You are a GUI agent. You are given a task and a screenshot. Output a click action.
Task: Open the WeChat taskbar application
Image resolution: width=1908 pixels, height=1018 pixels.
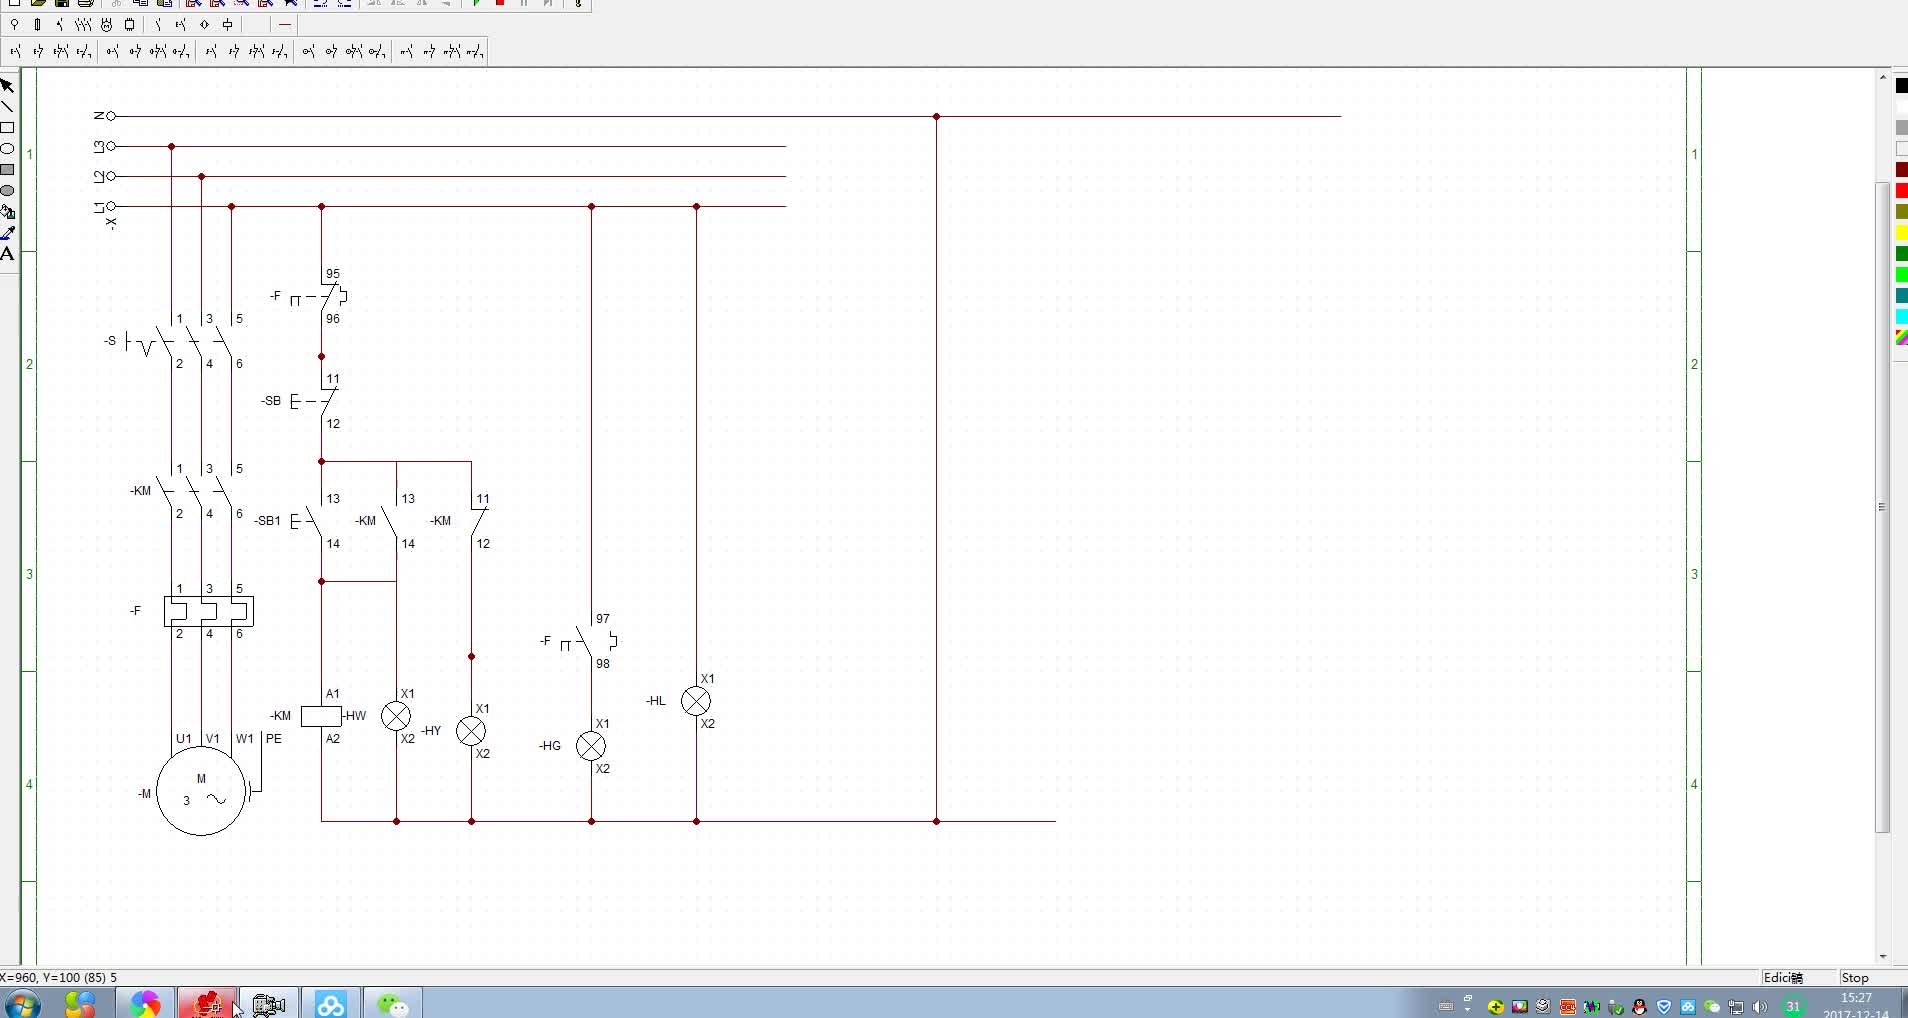[x=392, y=1003]
